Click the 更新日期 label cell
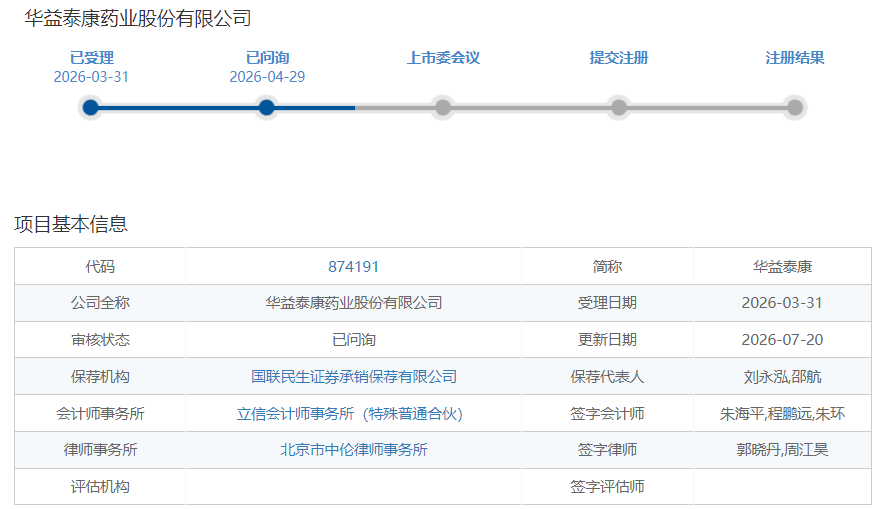 click(607, 340)
